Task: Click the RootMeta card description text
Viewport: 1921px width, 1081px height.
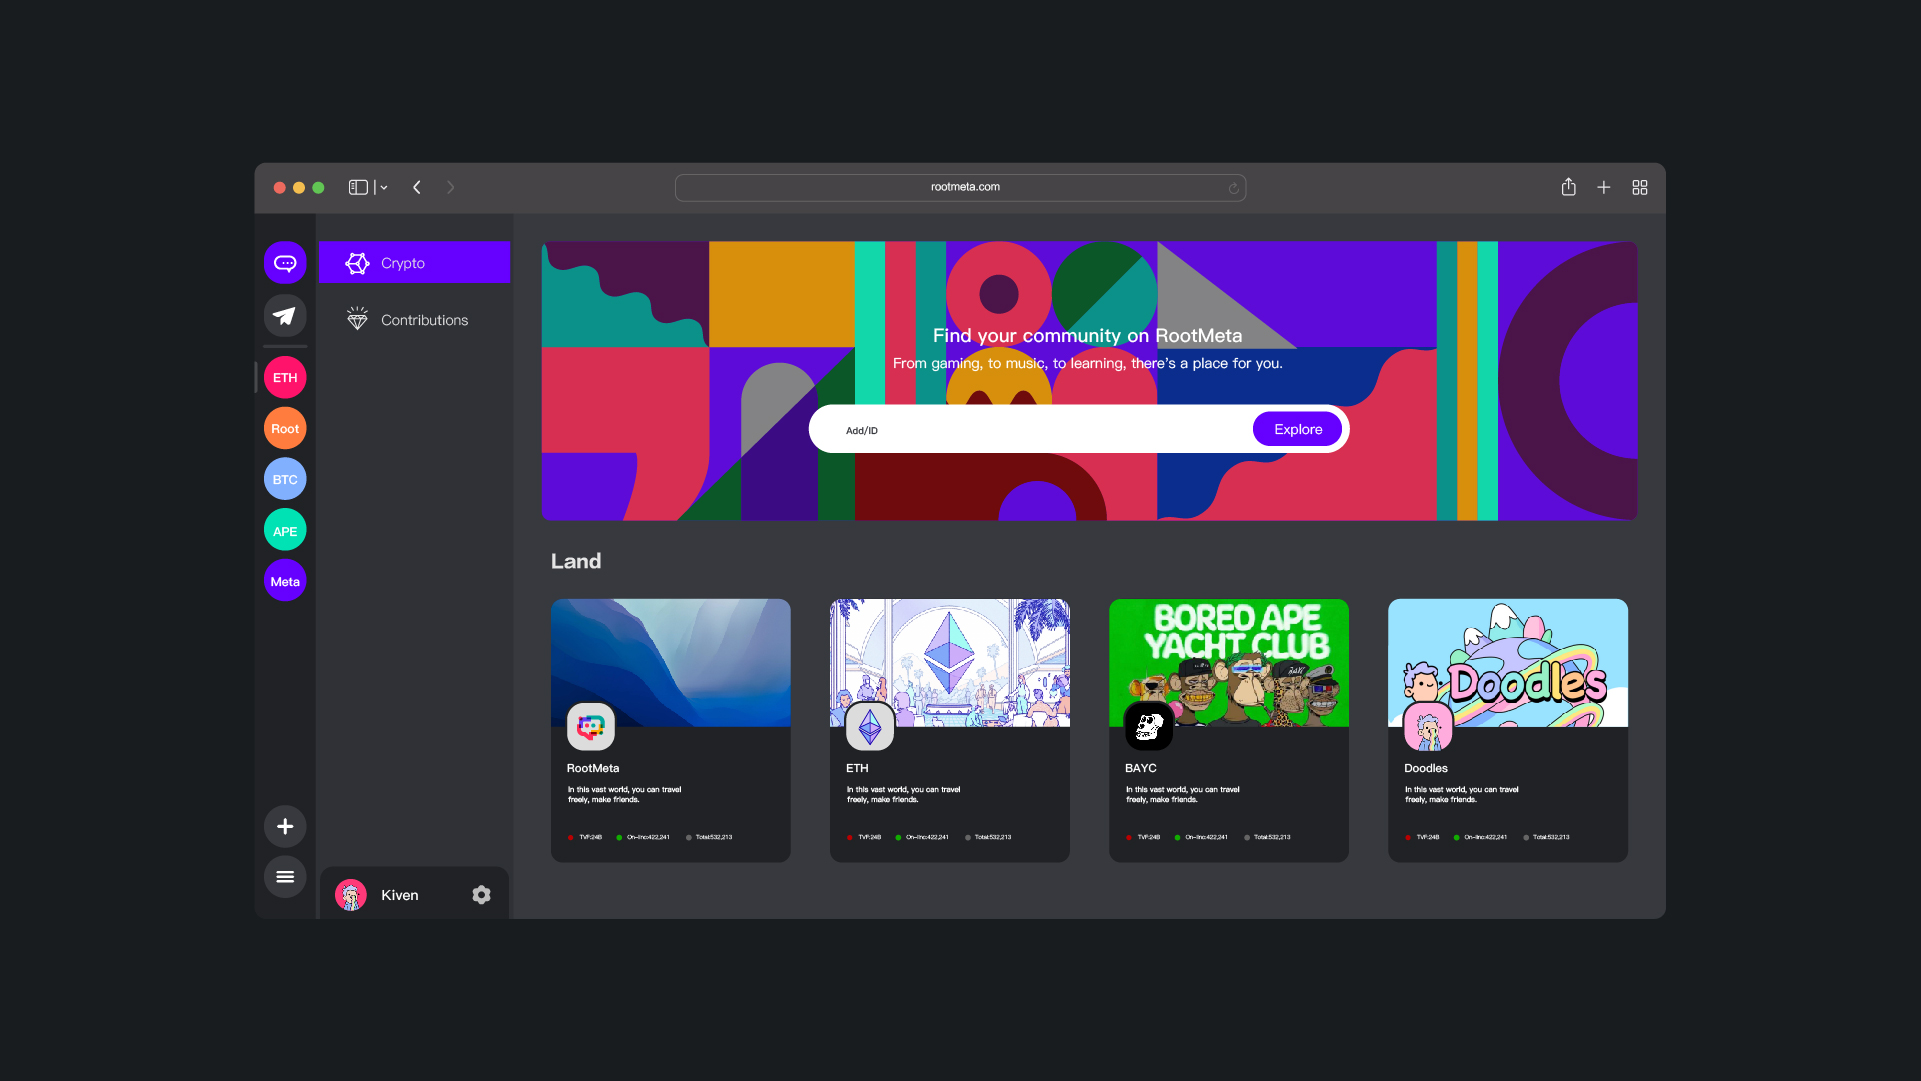Action: coord(625,794)
